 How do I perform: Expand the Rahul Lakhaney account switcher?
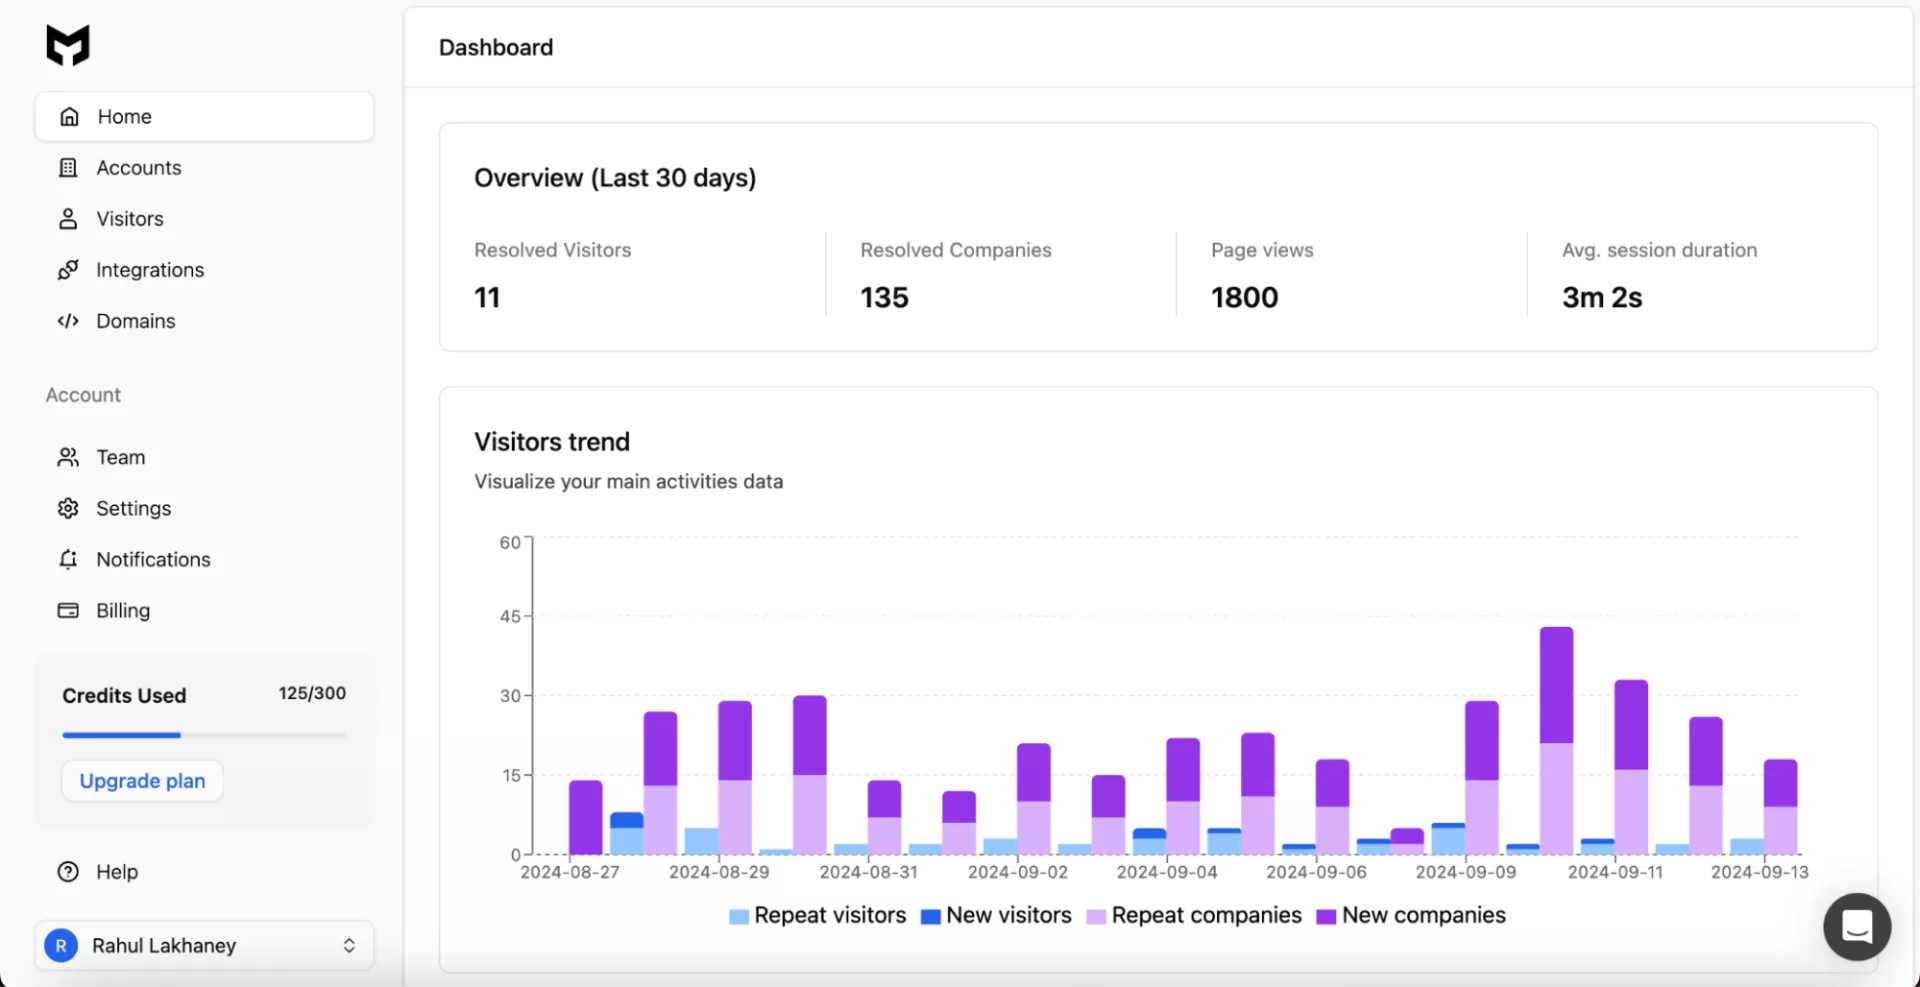(165, 946)
